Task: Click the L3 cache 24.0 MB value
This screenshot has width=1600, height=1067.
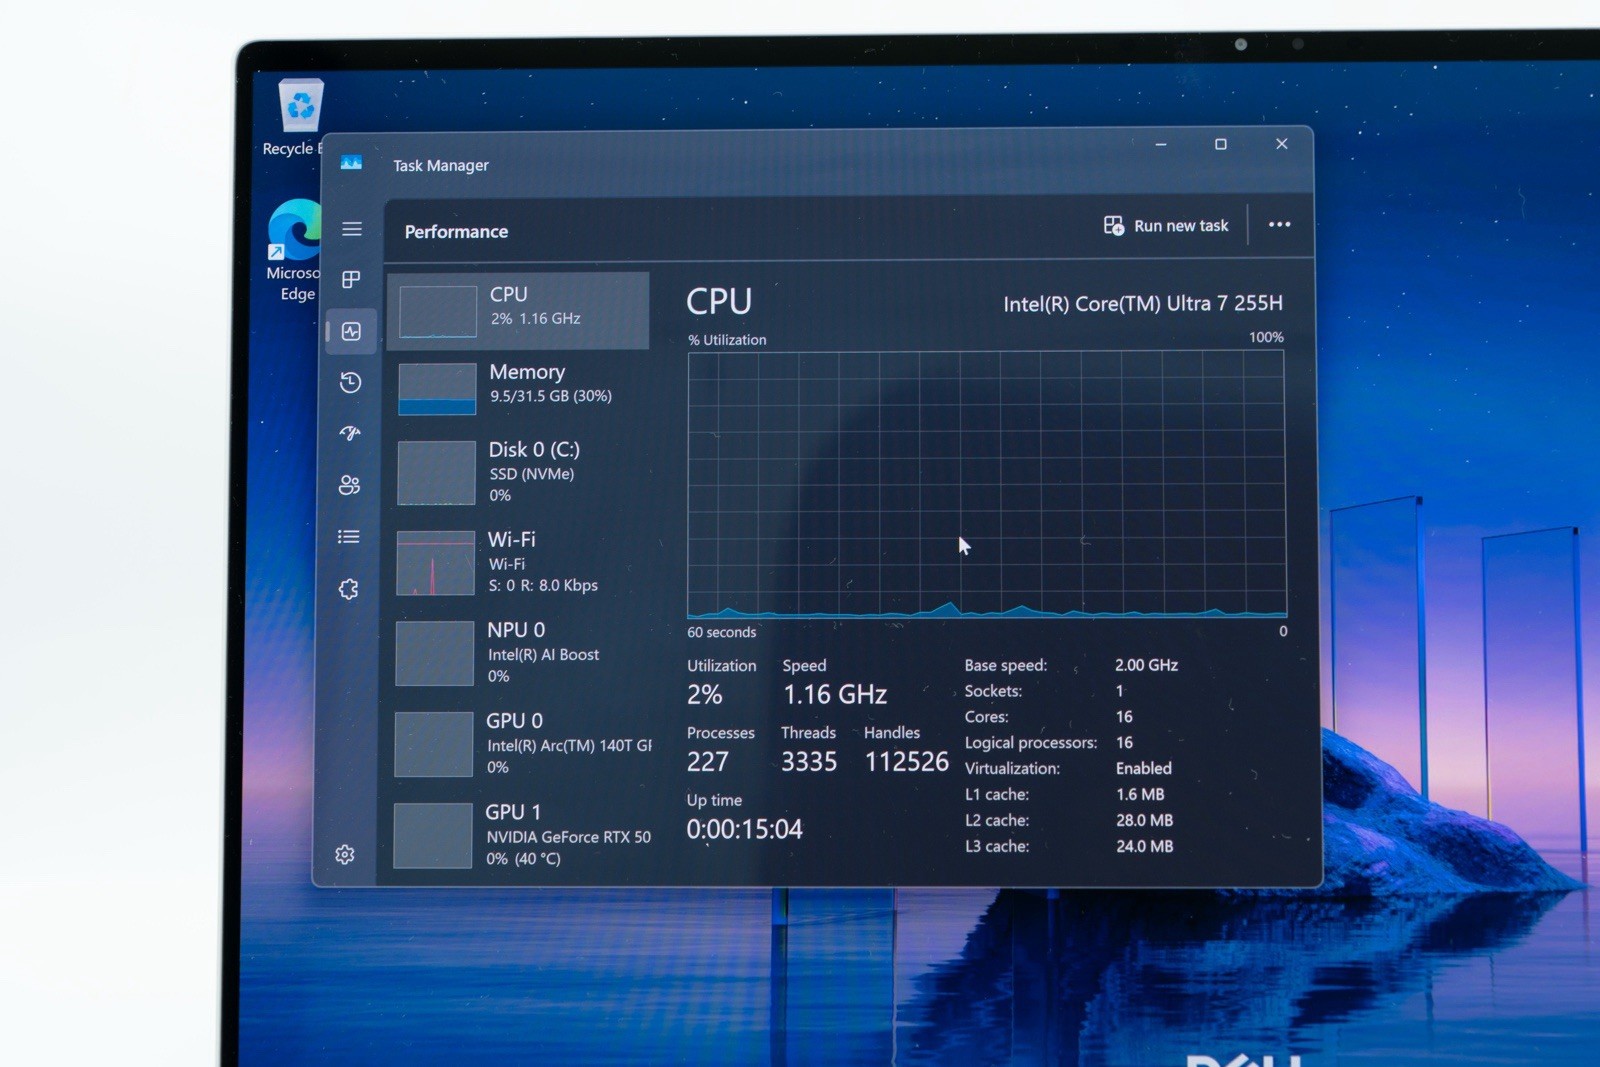Action: click(x=1144, y=846)
